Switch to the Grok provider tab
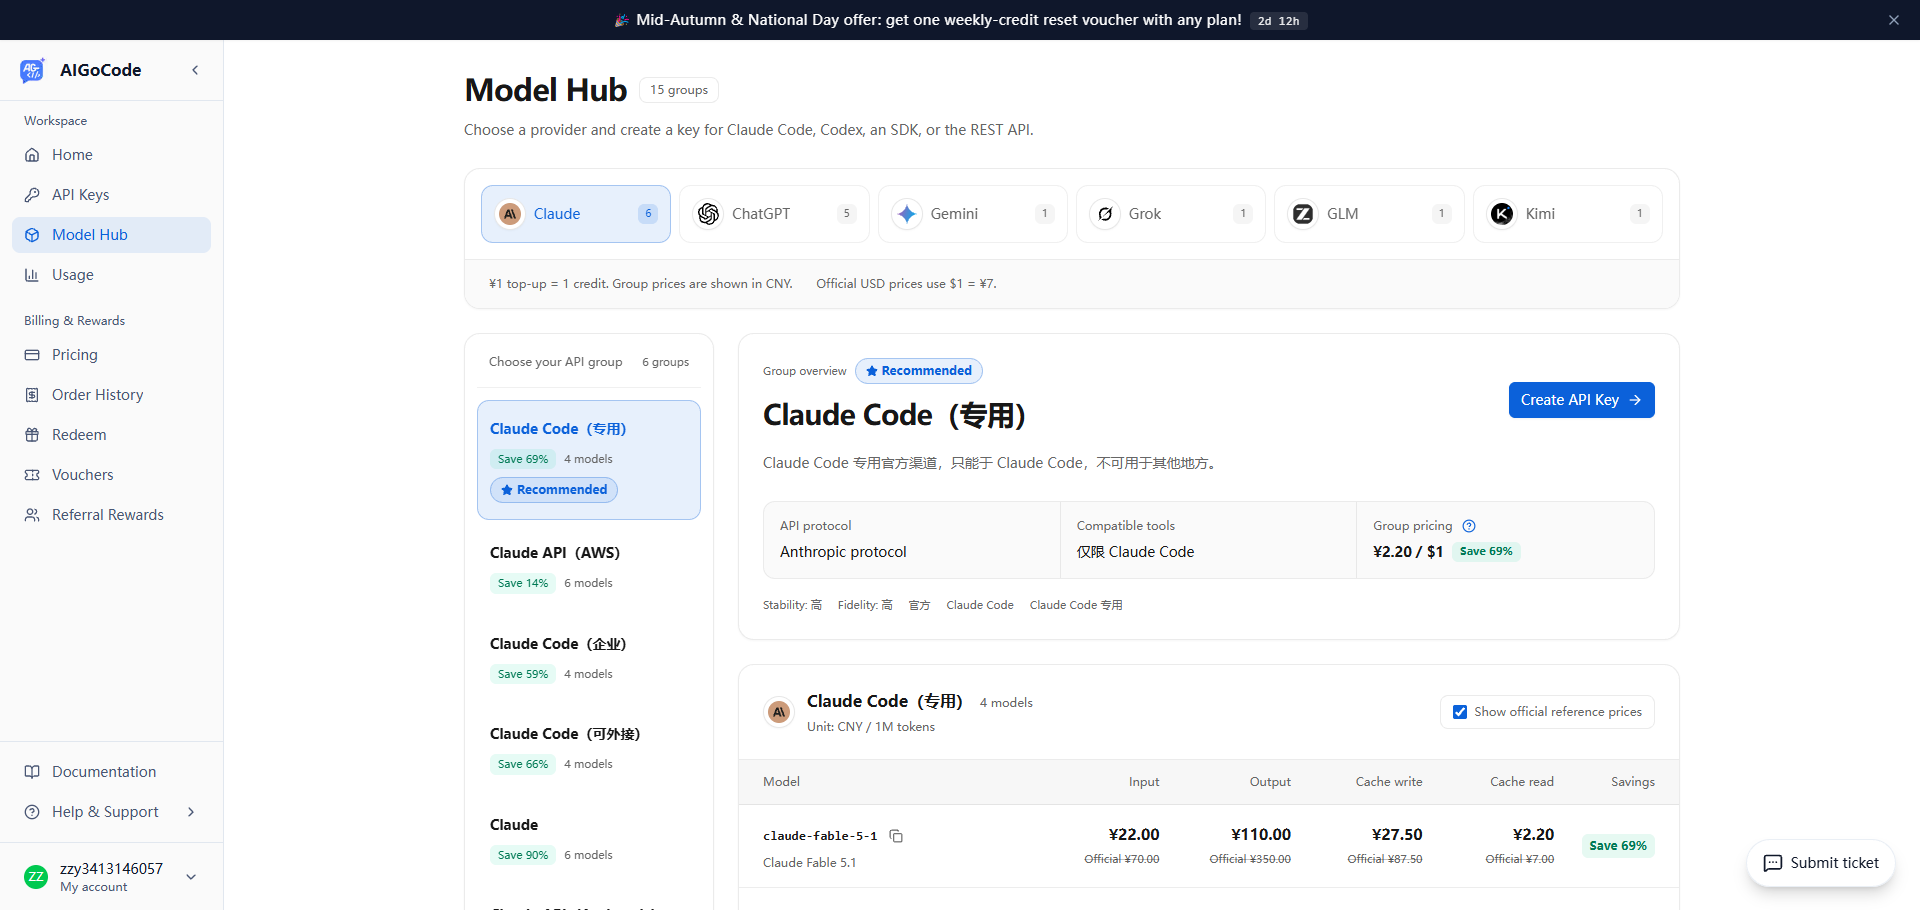 click(x=1171, y=214)
